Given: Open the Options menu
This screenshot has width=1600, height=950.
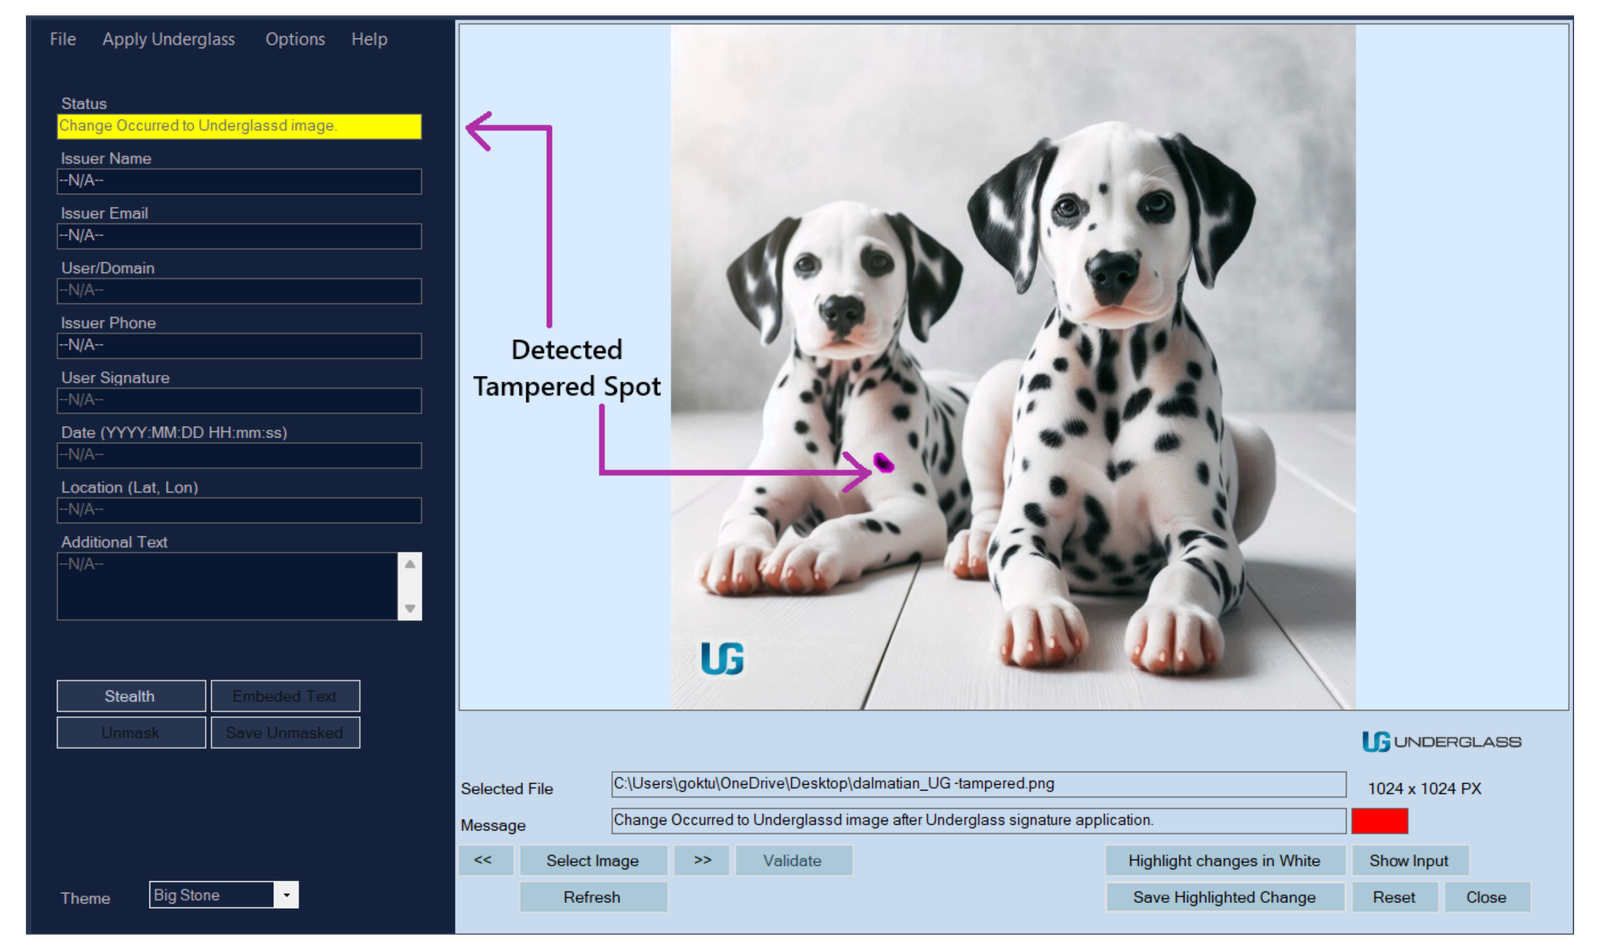Looking at the screenshot, I should [x=295, y=39].
